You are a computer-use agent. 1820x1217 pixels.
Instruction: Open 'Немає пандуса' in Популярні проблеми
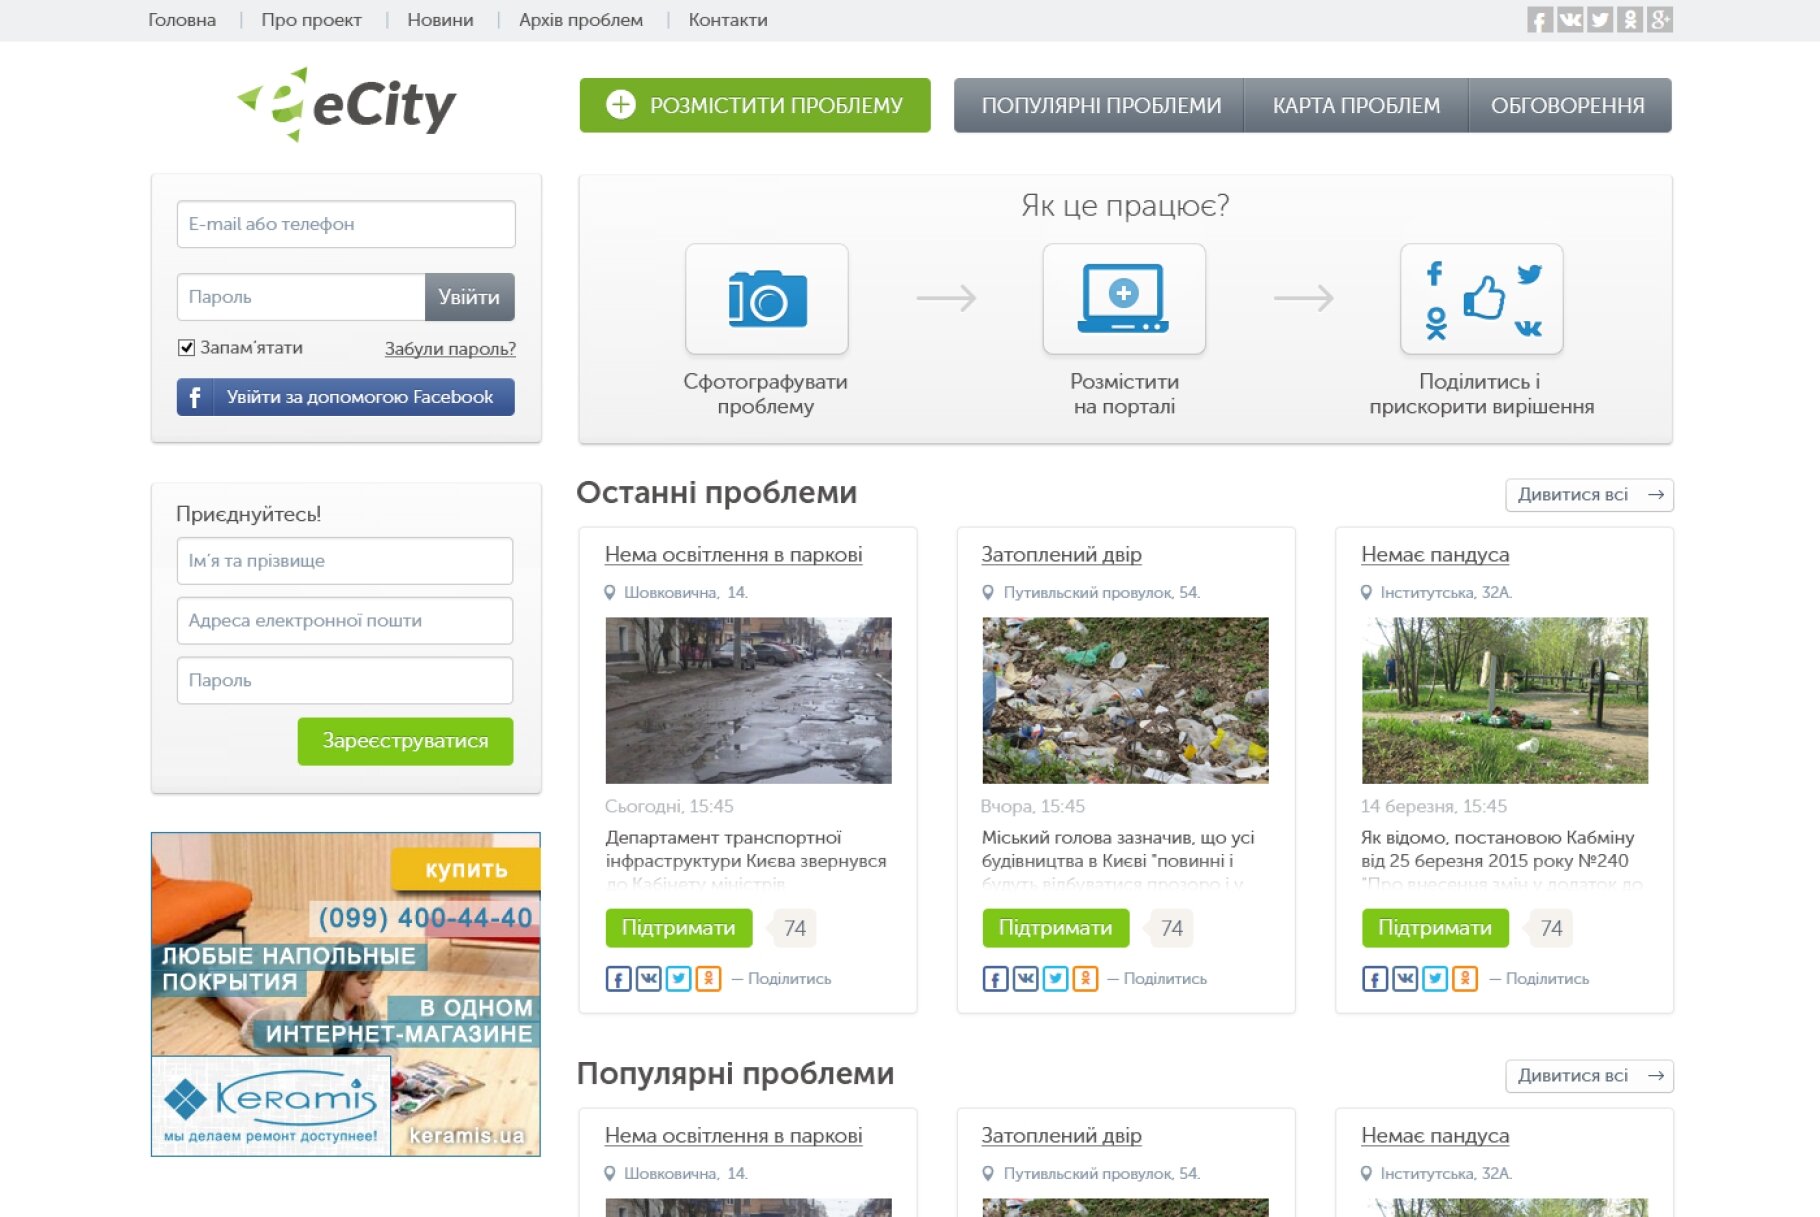click(x=1435, y=1135)
